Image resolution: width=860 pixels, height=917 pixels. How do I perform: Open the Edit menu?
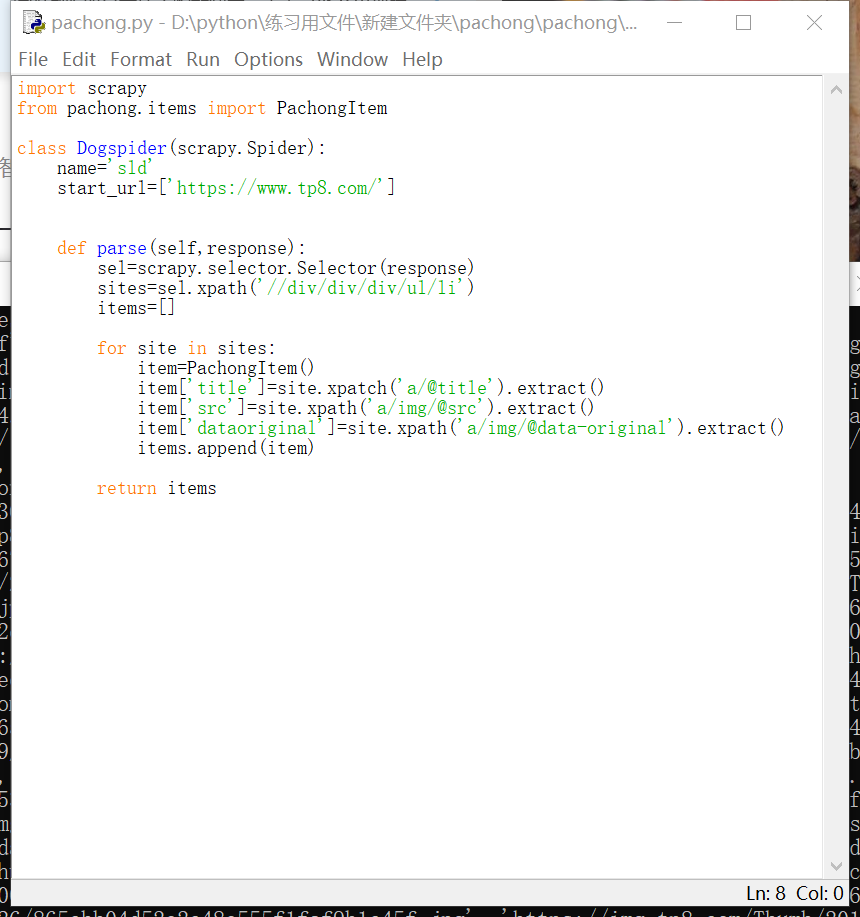pos(79,60)
